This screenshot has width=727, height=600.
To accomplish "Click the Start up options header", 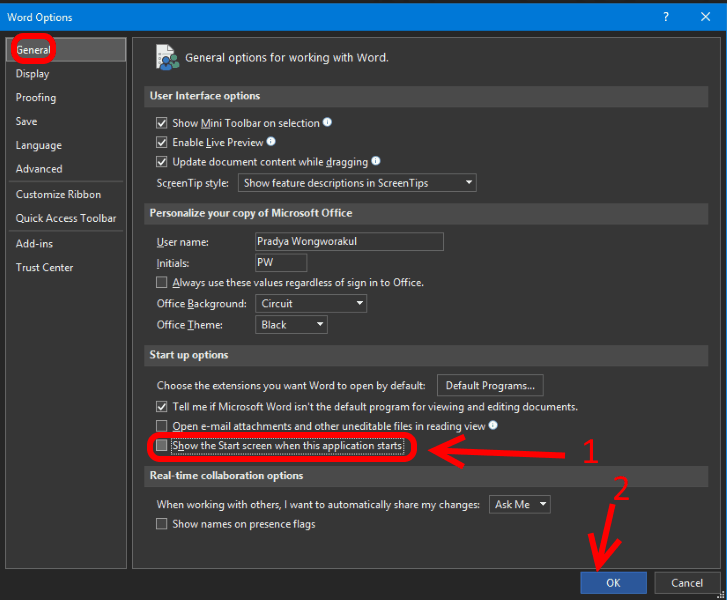I will coord(426,355).
